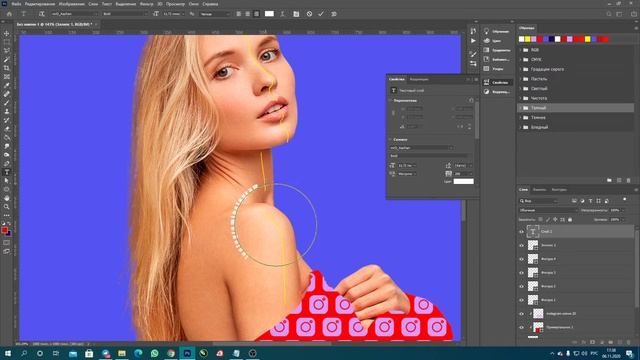Image resolution: width=640 pixels, height=360 pixels.
Task: Switch to the Коррекция tab in properties
Action: tap(419, 79)
